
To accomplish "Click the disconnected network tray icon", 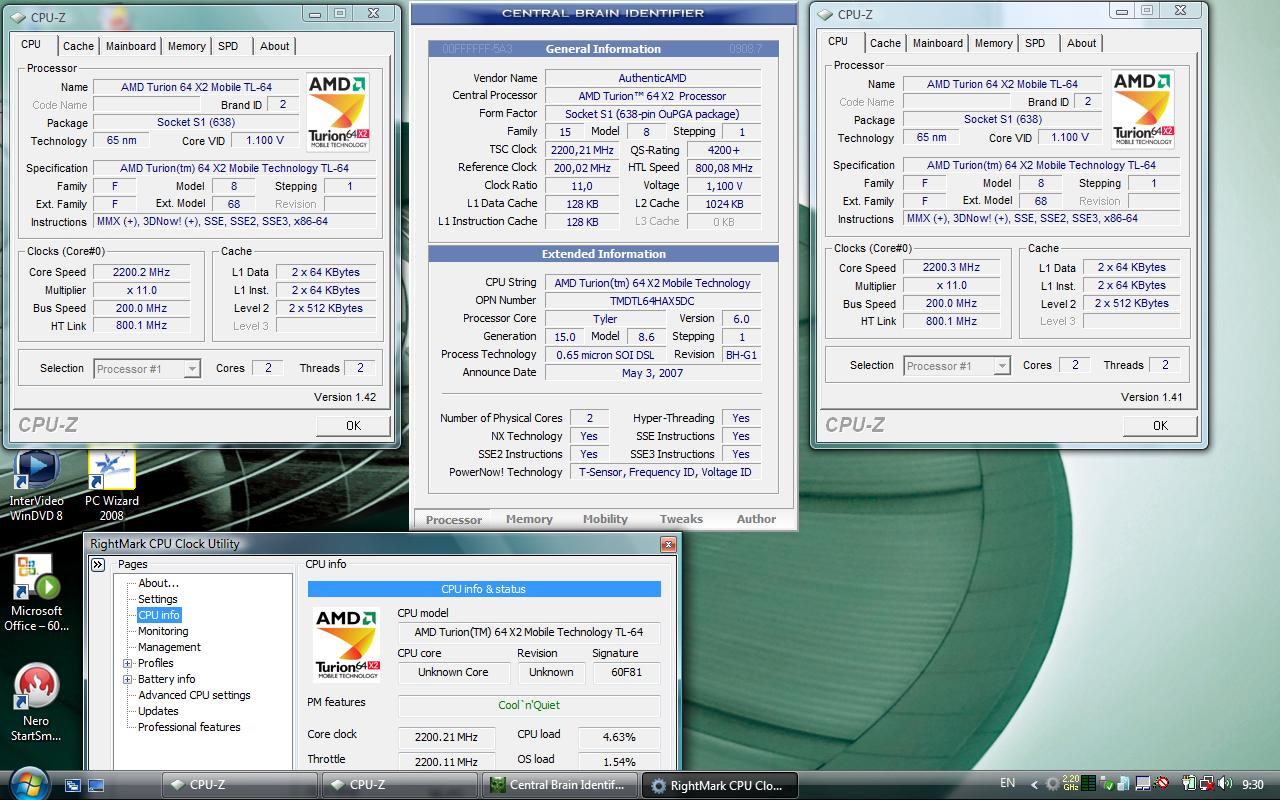I will (x=1207, y=784).
